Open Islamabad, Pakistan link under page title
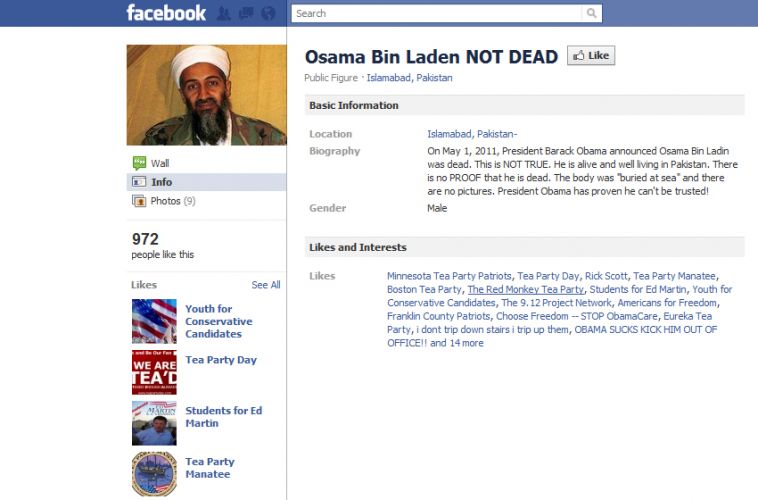This screenshot has width=758, height=500. tap(409, 78)
